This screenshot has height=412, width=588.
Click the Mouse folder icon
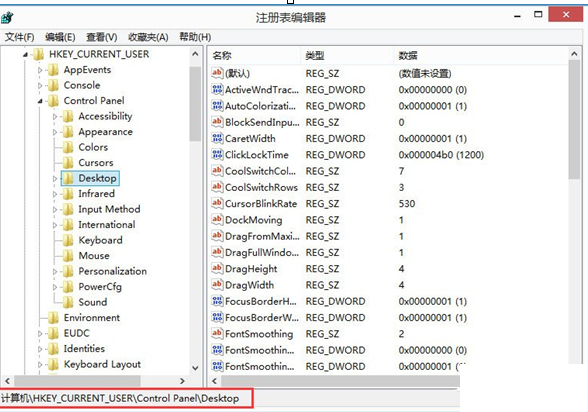(x=68, y=256)
